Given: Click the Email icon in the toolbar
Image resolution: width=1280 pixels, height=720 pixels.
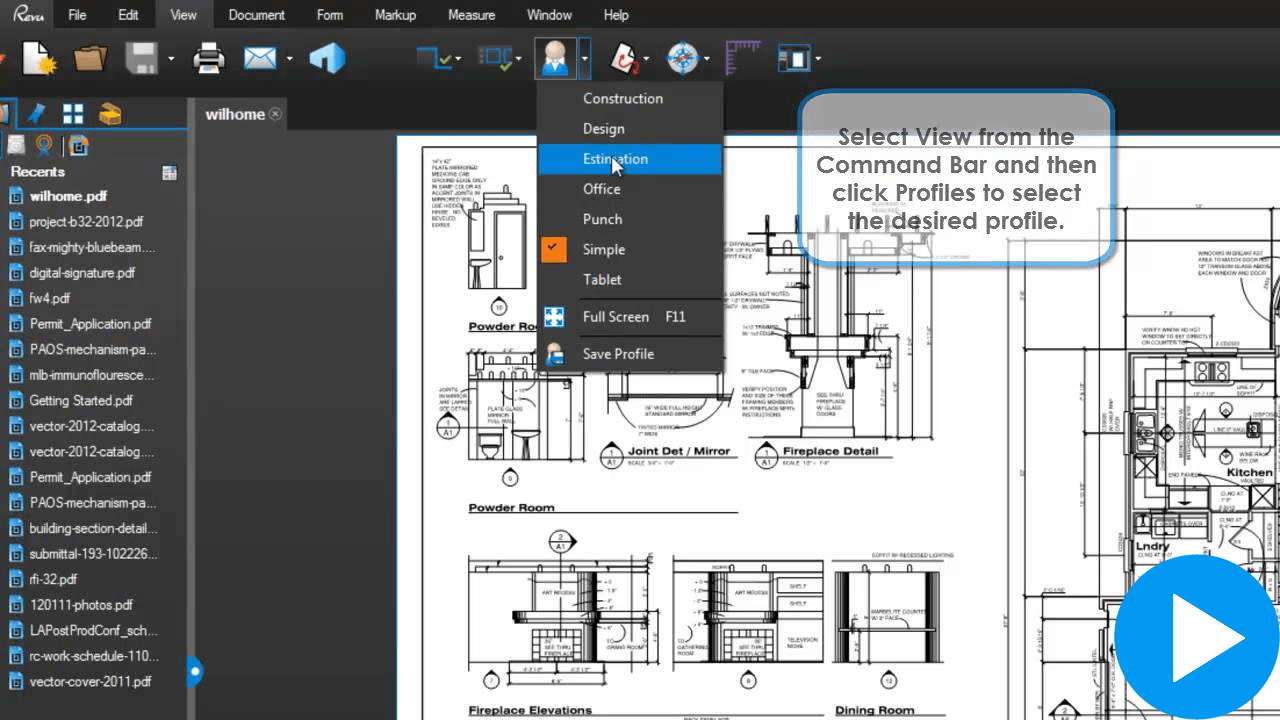Looking at the screenshot, I should click(x=259, y=57).
